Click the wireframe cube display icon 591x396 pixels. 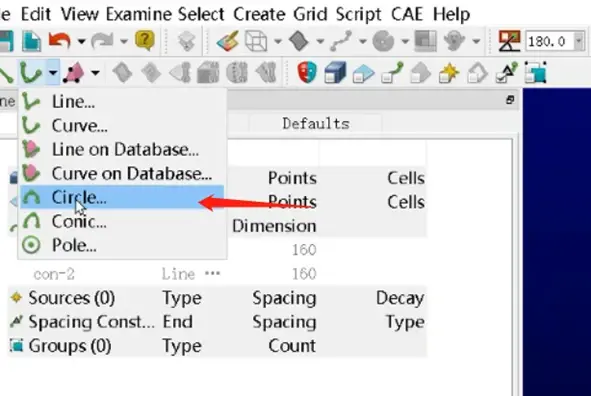tap(256, 41)
